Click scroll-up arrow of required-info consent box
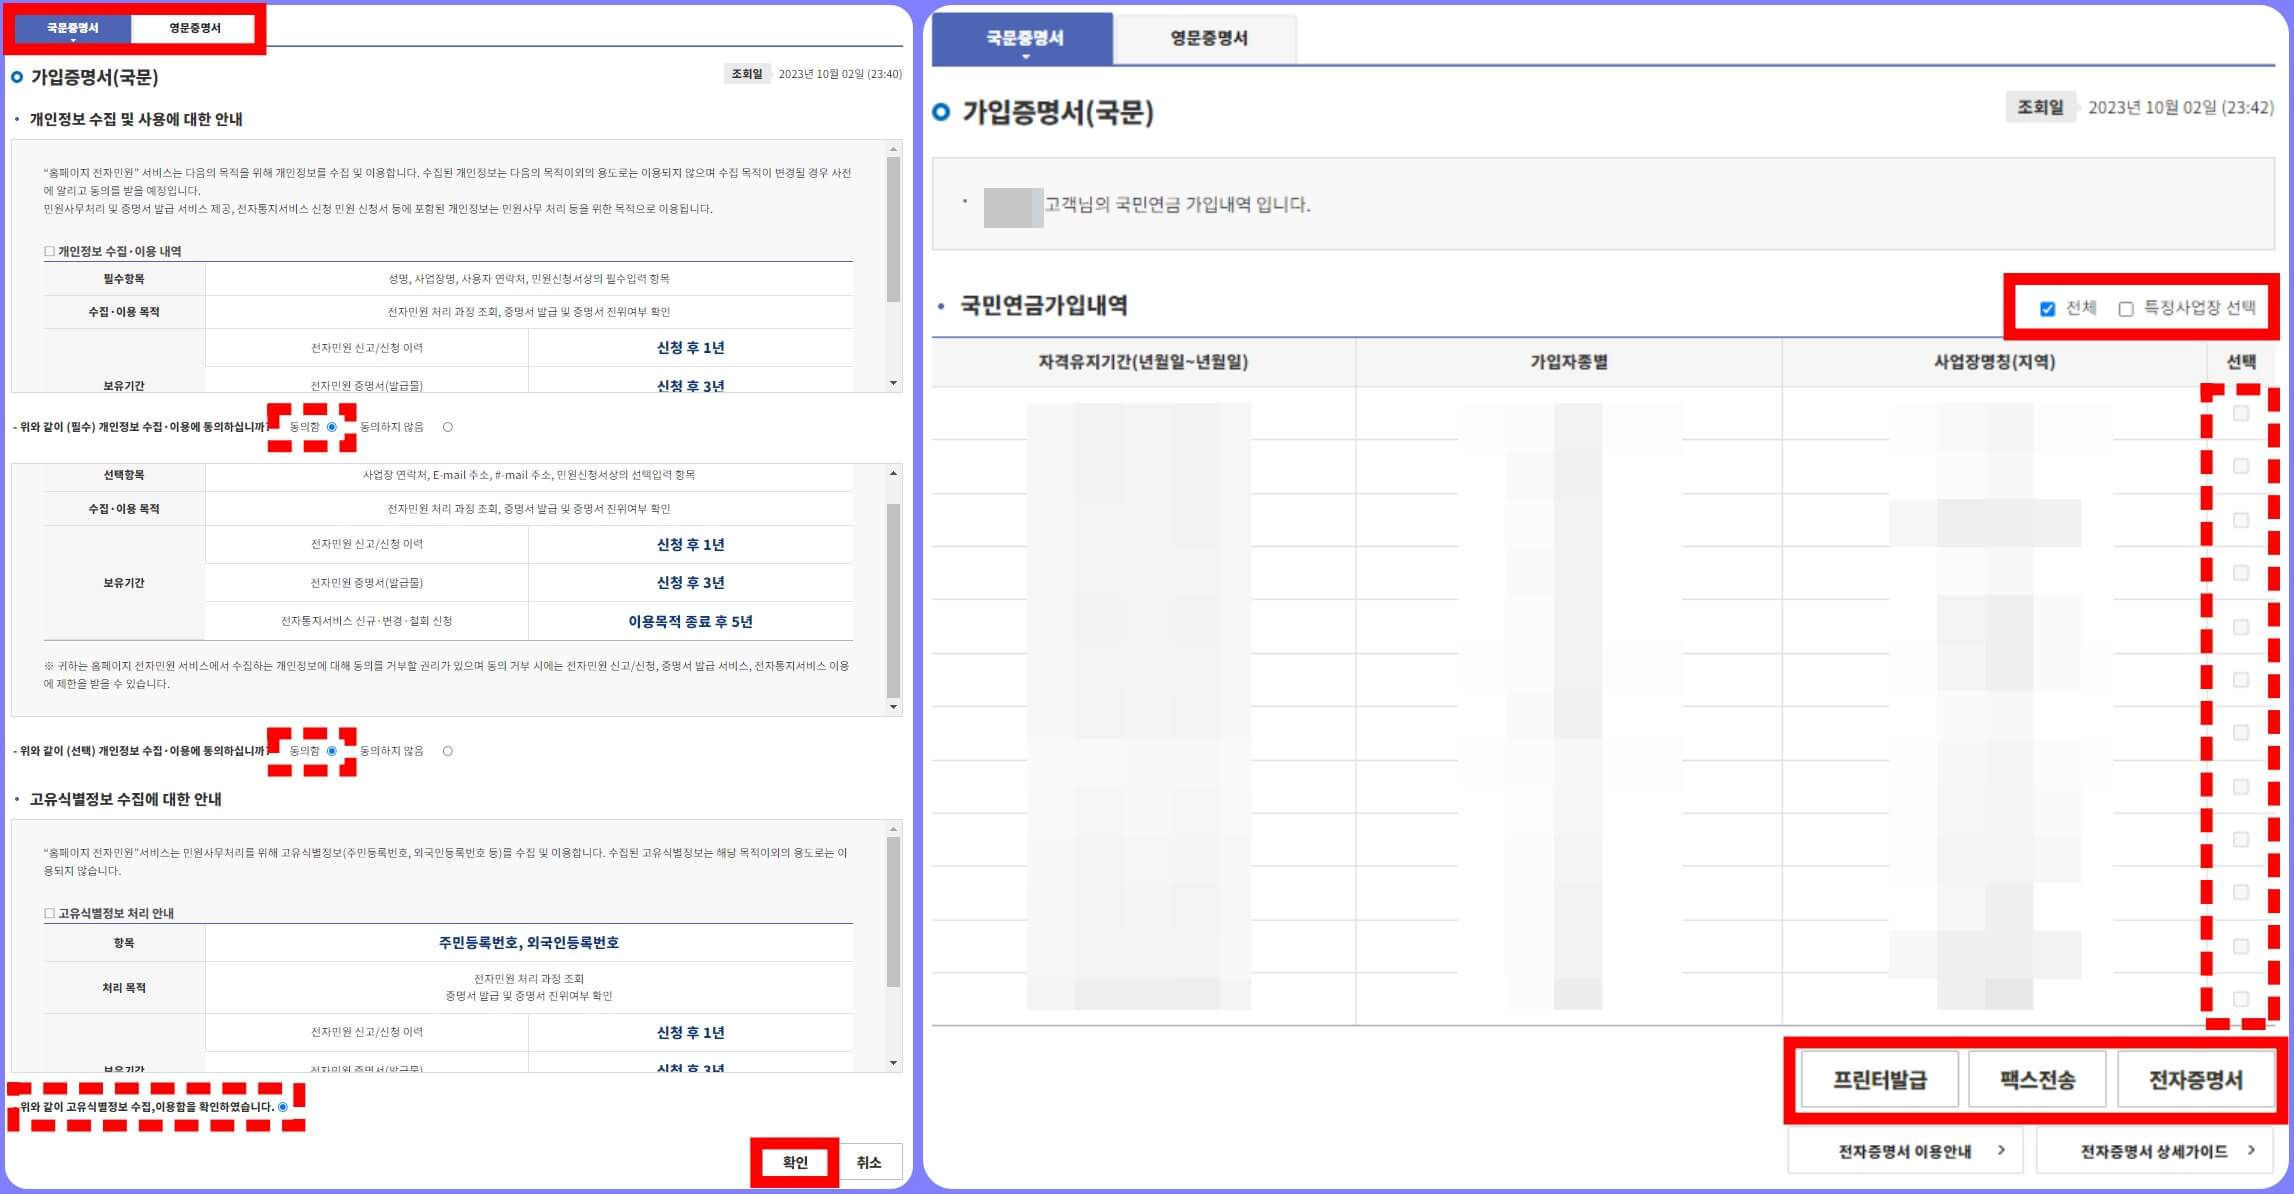 pyautogui.click(x=893, y=149)
